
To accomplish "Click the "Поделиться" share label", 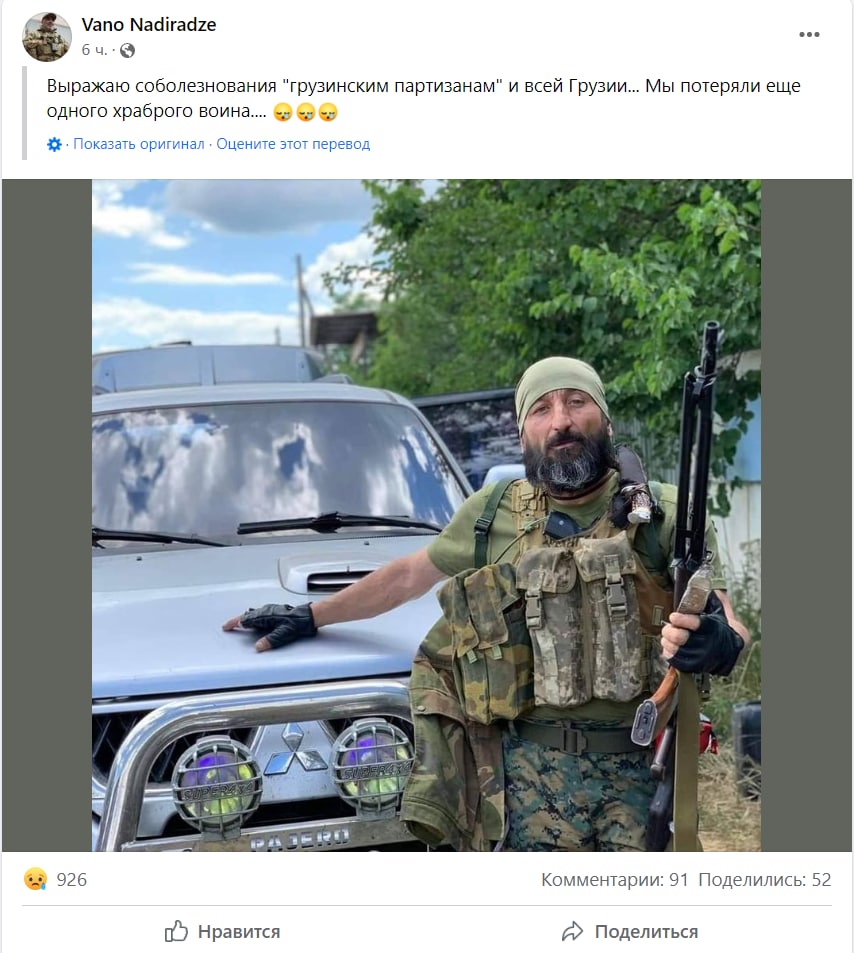I will point(646,931).
